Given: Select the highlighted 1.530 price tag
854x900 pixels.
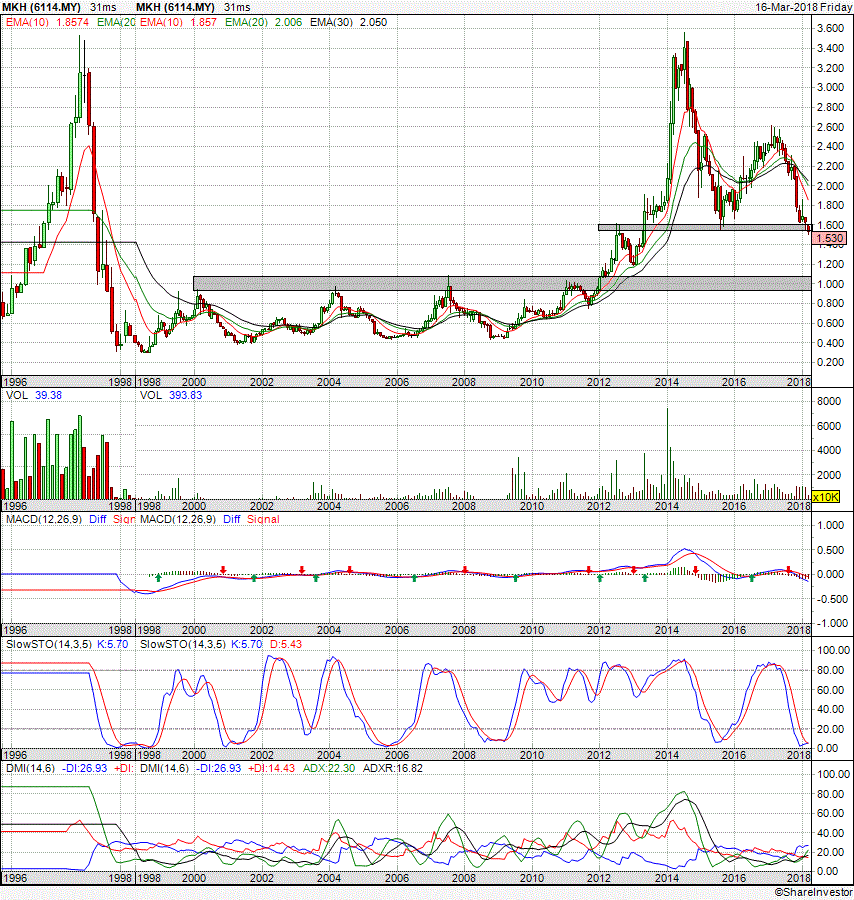Looking at the screenshot, I should point(831,239).
